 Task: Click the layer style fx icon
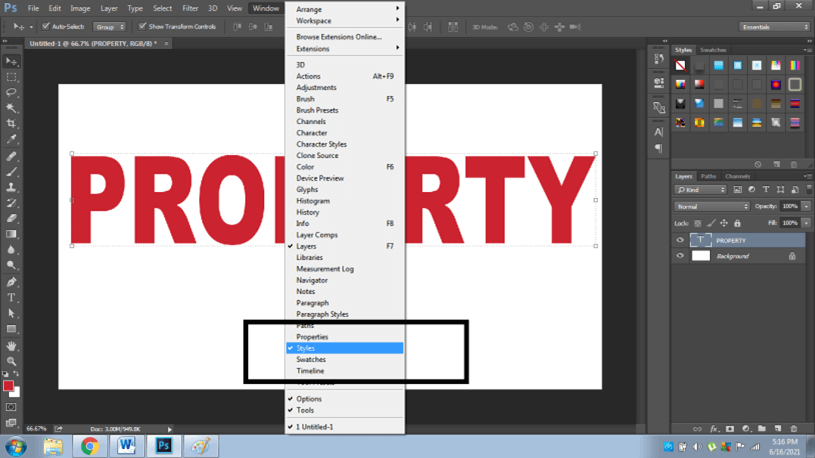click(714, 429)
